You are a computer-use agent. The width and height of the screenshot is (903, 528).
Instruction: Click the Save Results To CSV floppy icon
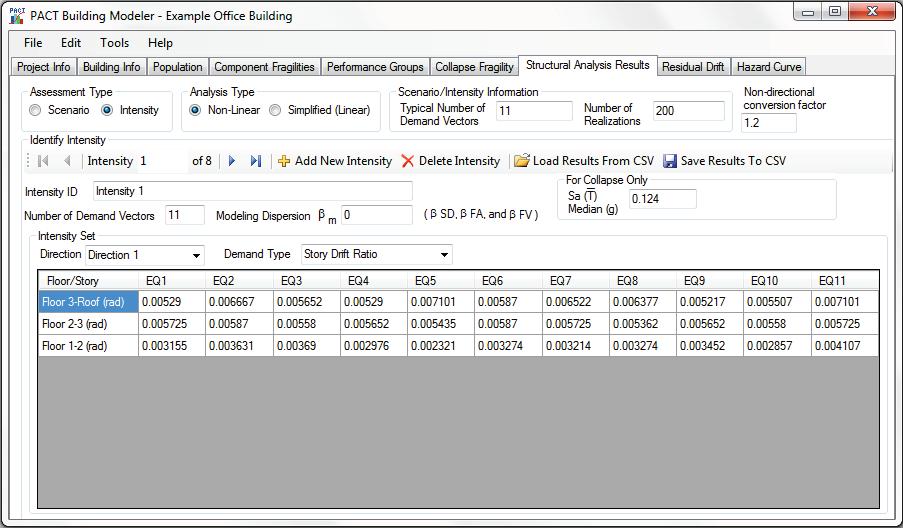point(670,161)
